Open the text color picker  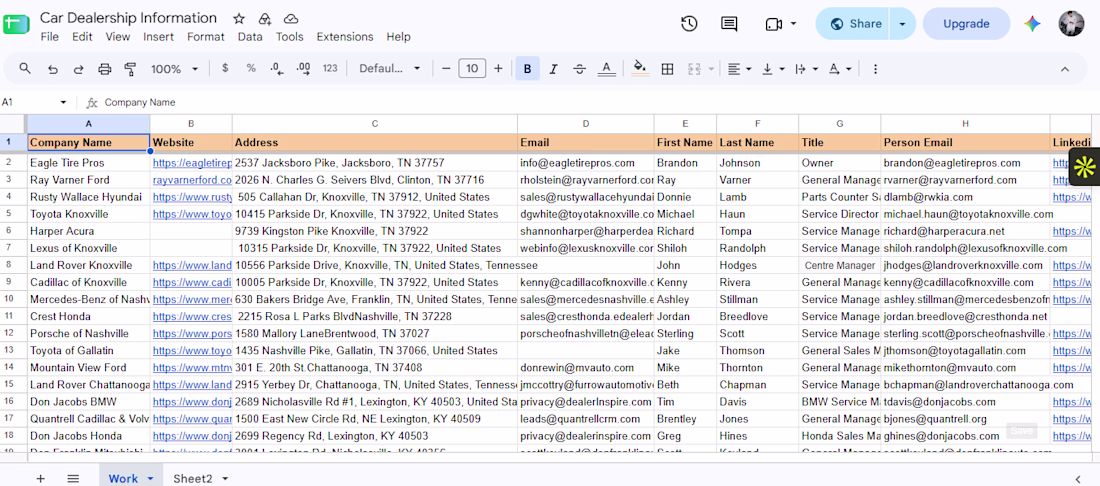pos(606,69)
